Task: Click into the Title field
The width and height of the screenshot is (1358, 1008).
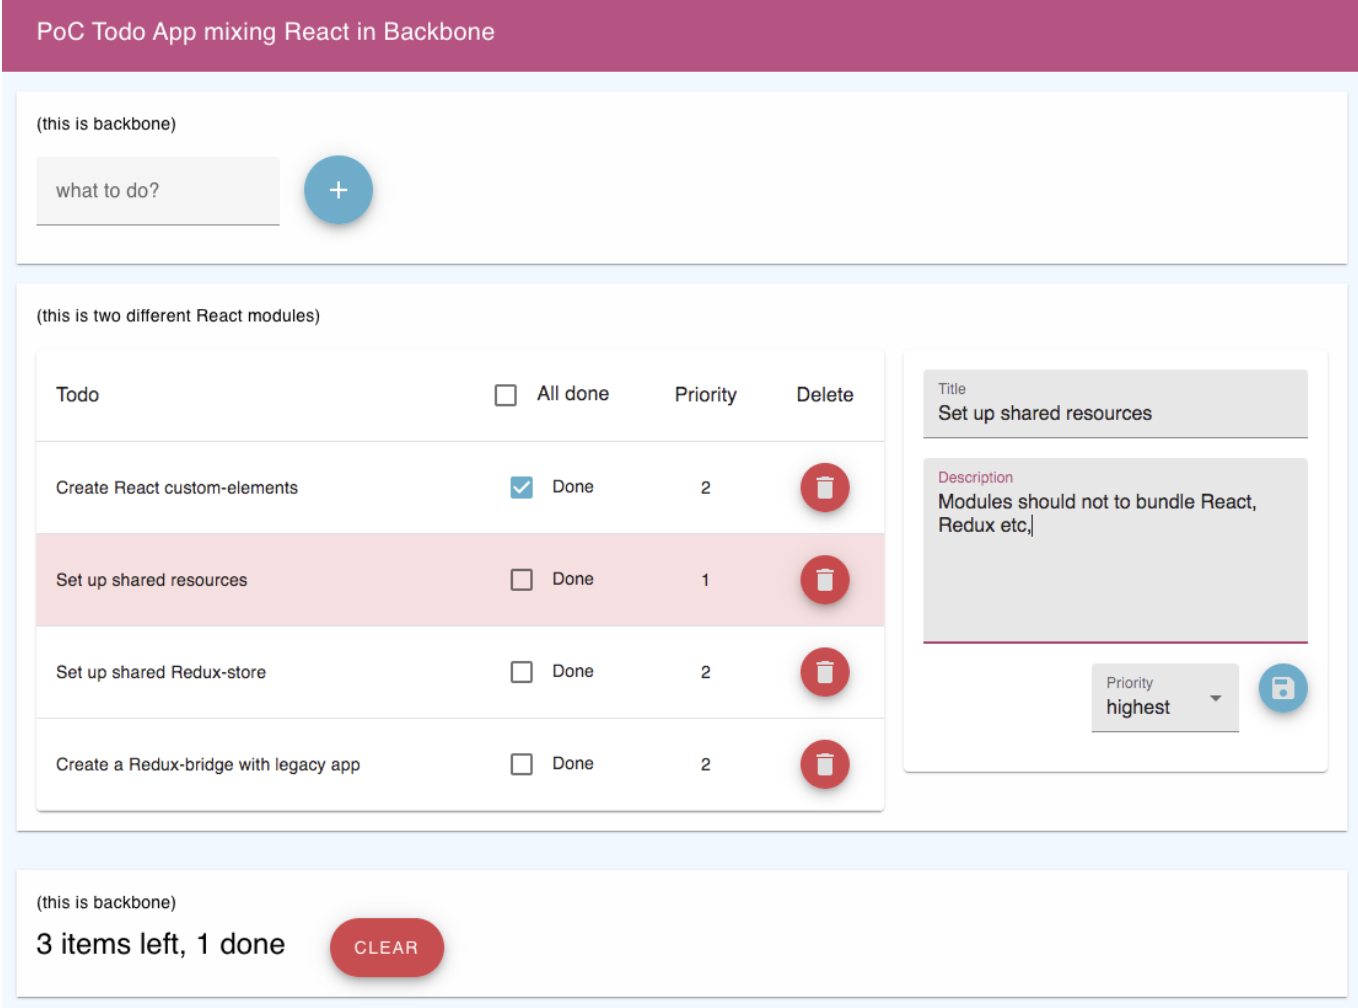Action: (1115, 404)
